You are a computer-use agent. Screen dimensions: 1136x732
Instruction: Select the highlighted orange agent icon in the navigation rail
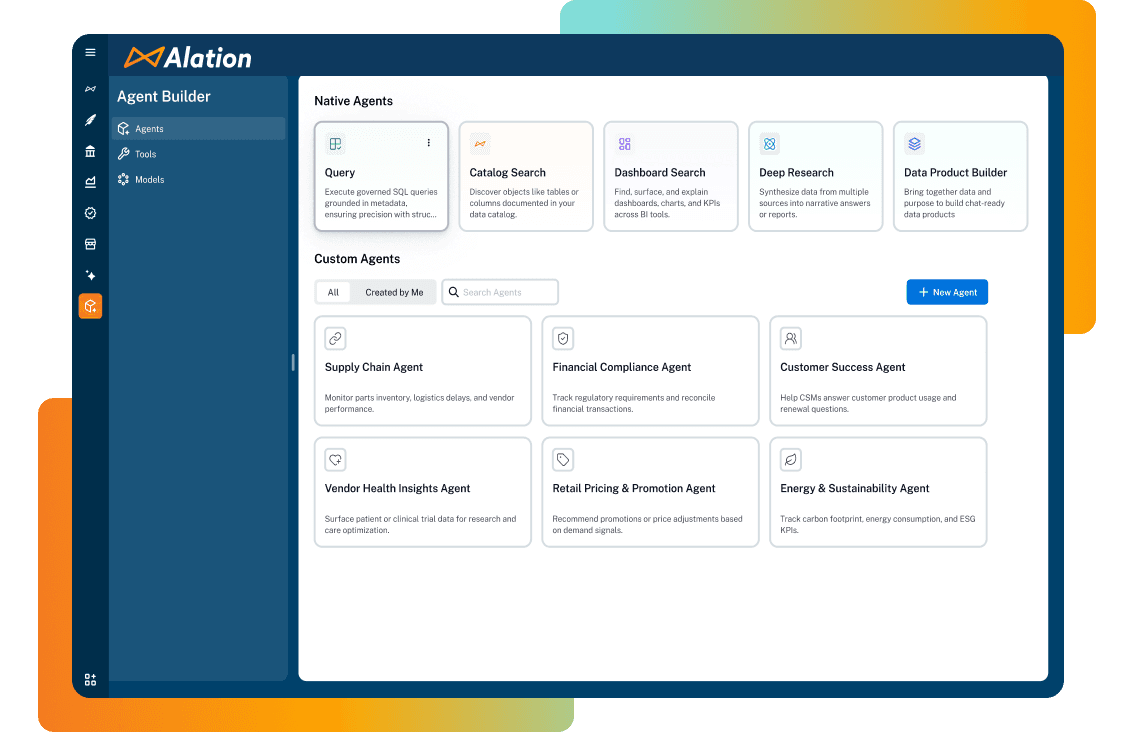pos(90,306)
